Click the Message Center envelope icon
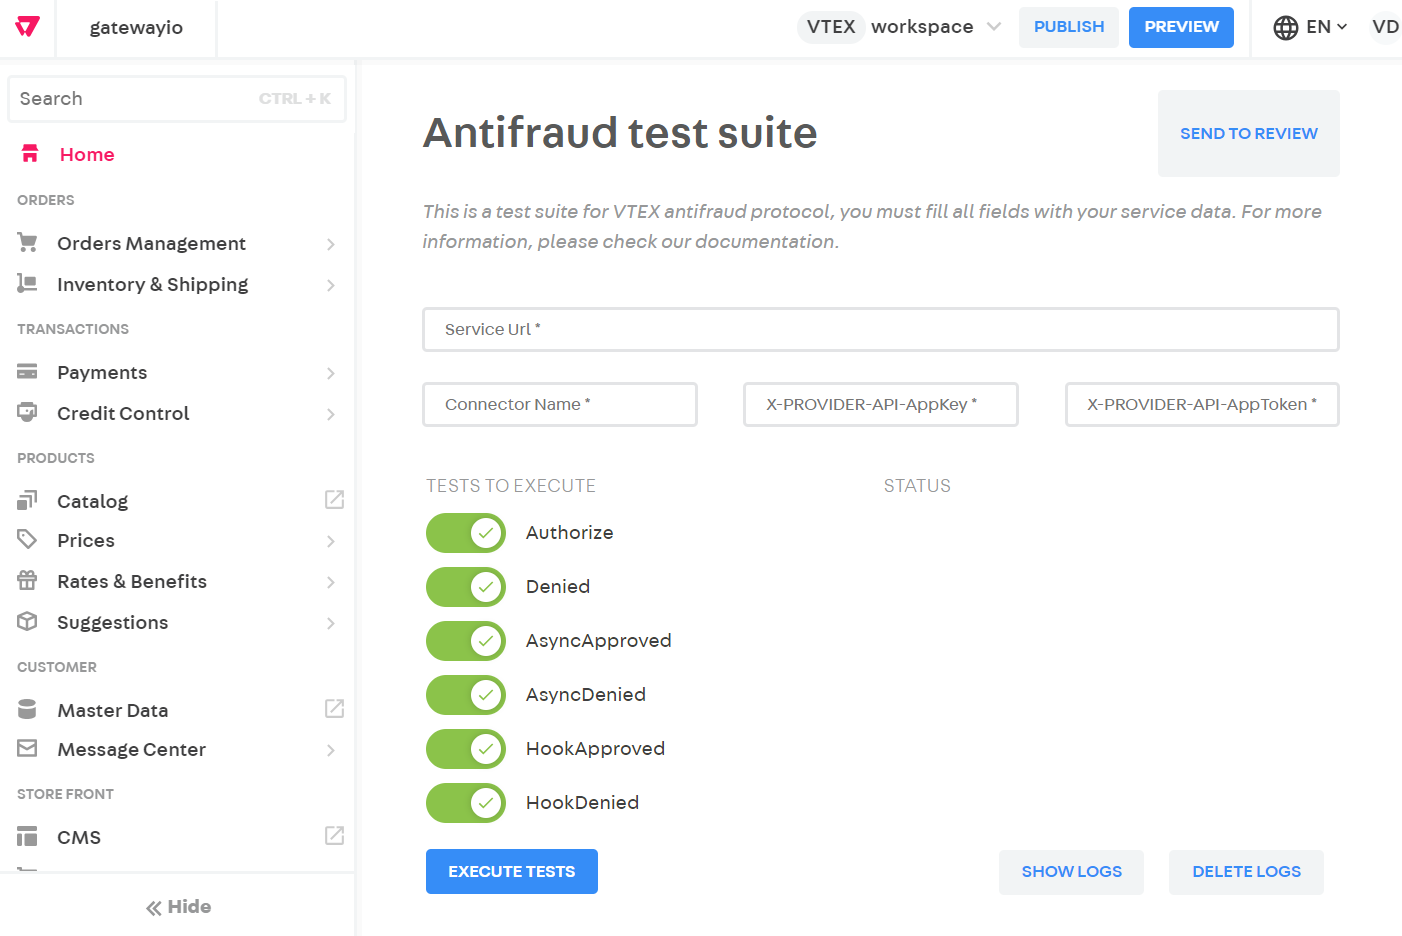 (x=29, y=748)
